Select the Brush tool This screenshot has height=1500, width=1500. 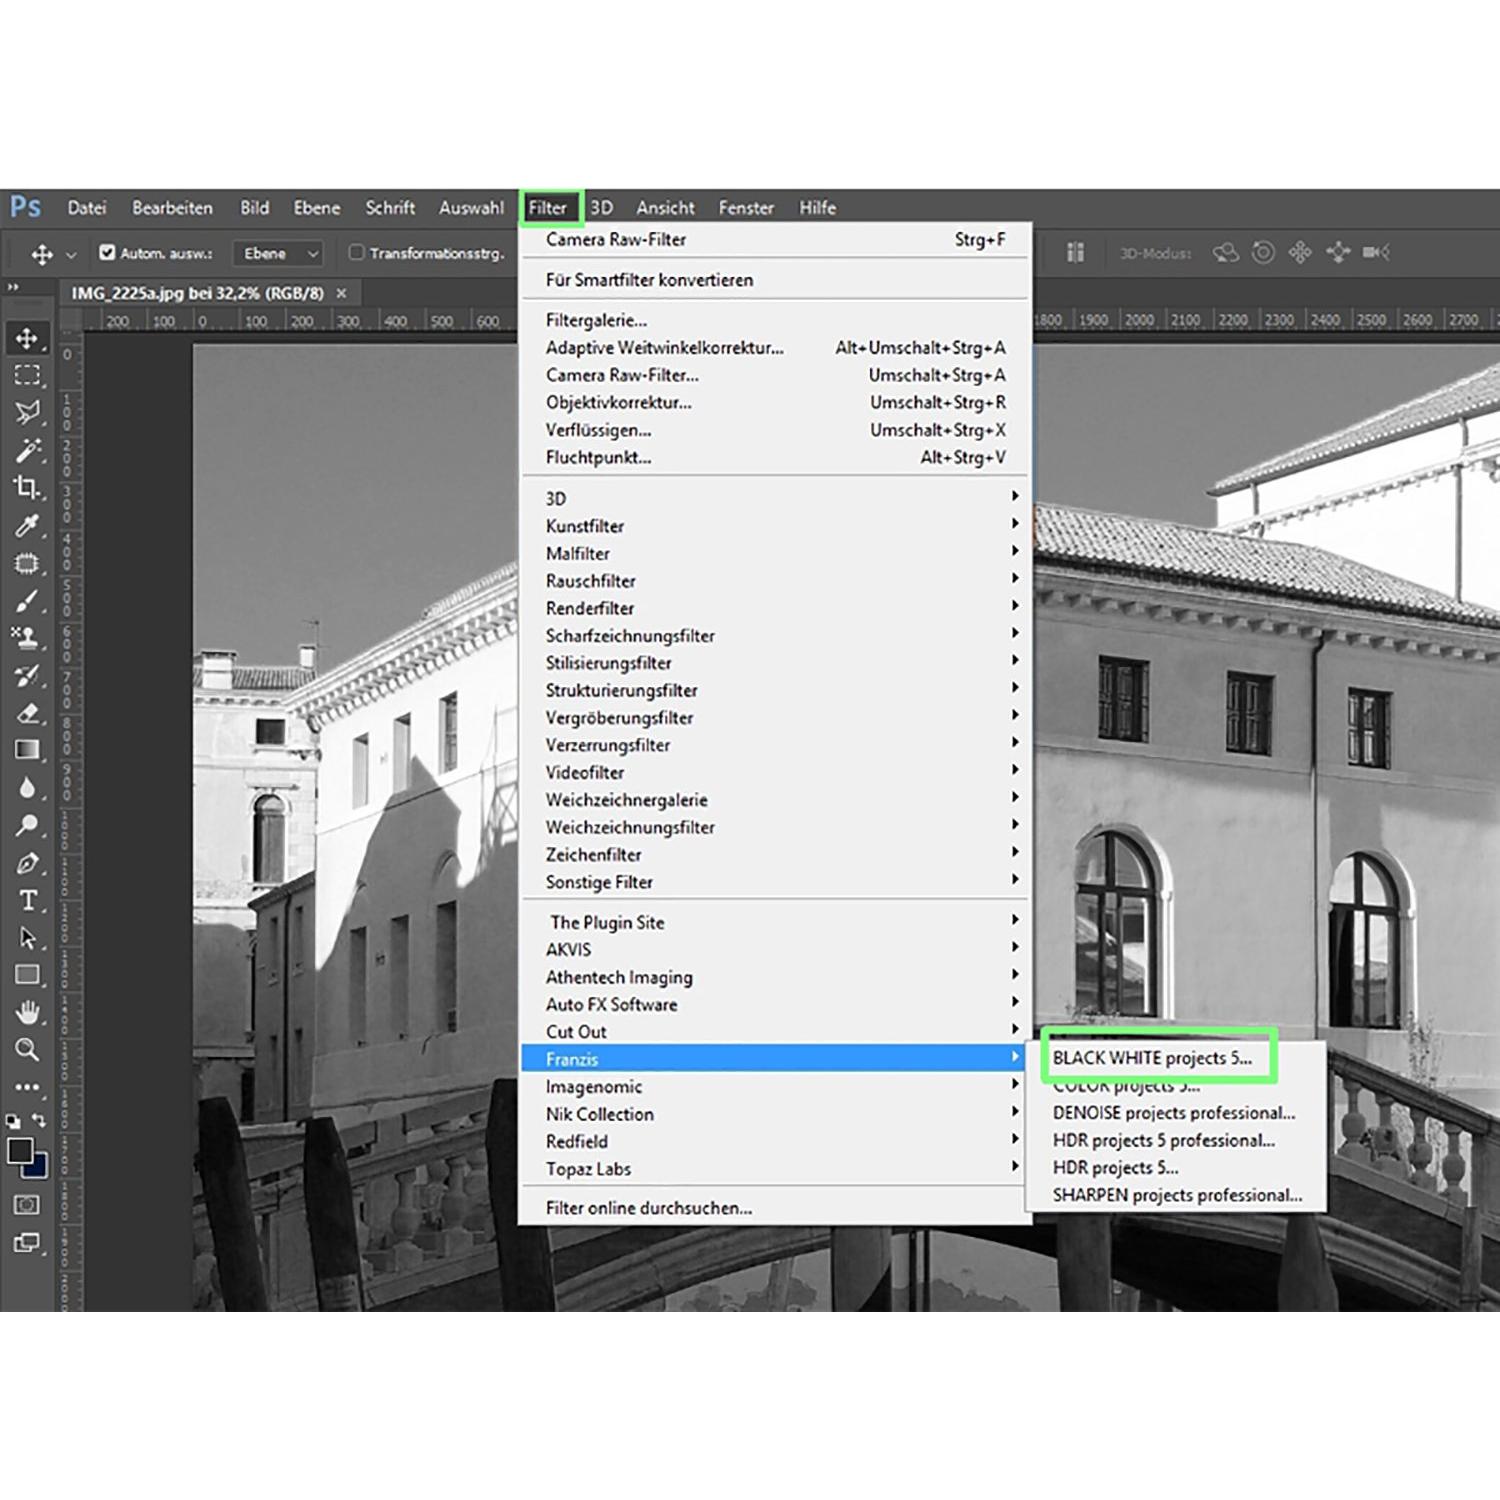click(x=27, y=601)
